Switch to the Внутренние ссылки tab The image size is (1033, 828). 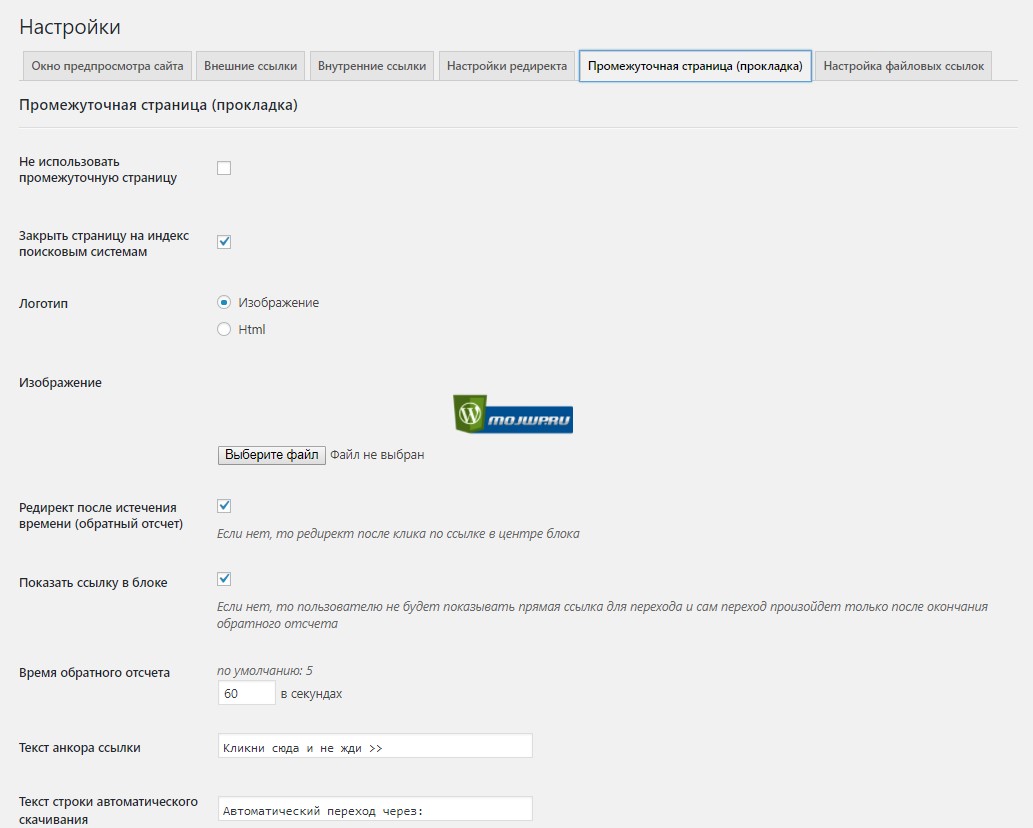(x=371, y=64)
